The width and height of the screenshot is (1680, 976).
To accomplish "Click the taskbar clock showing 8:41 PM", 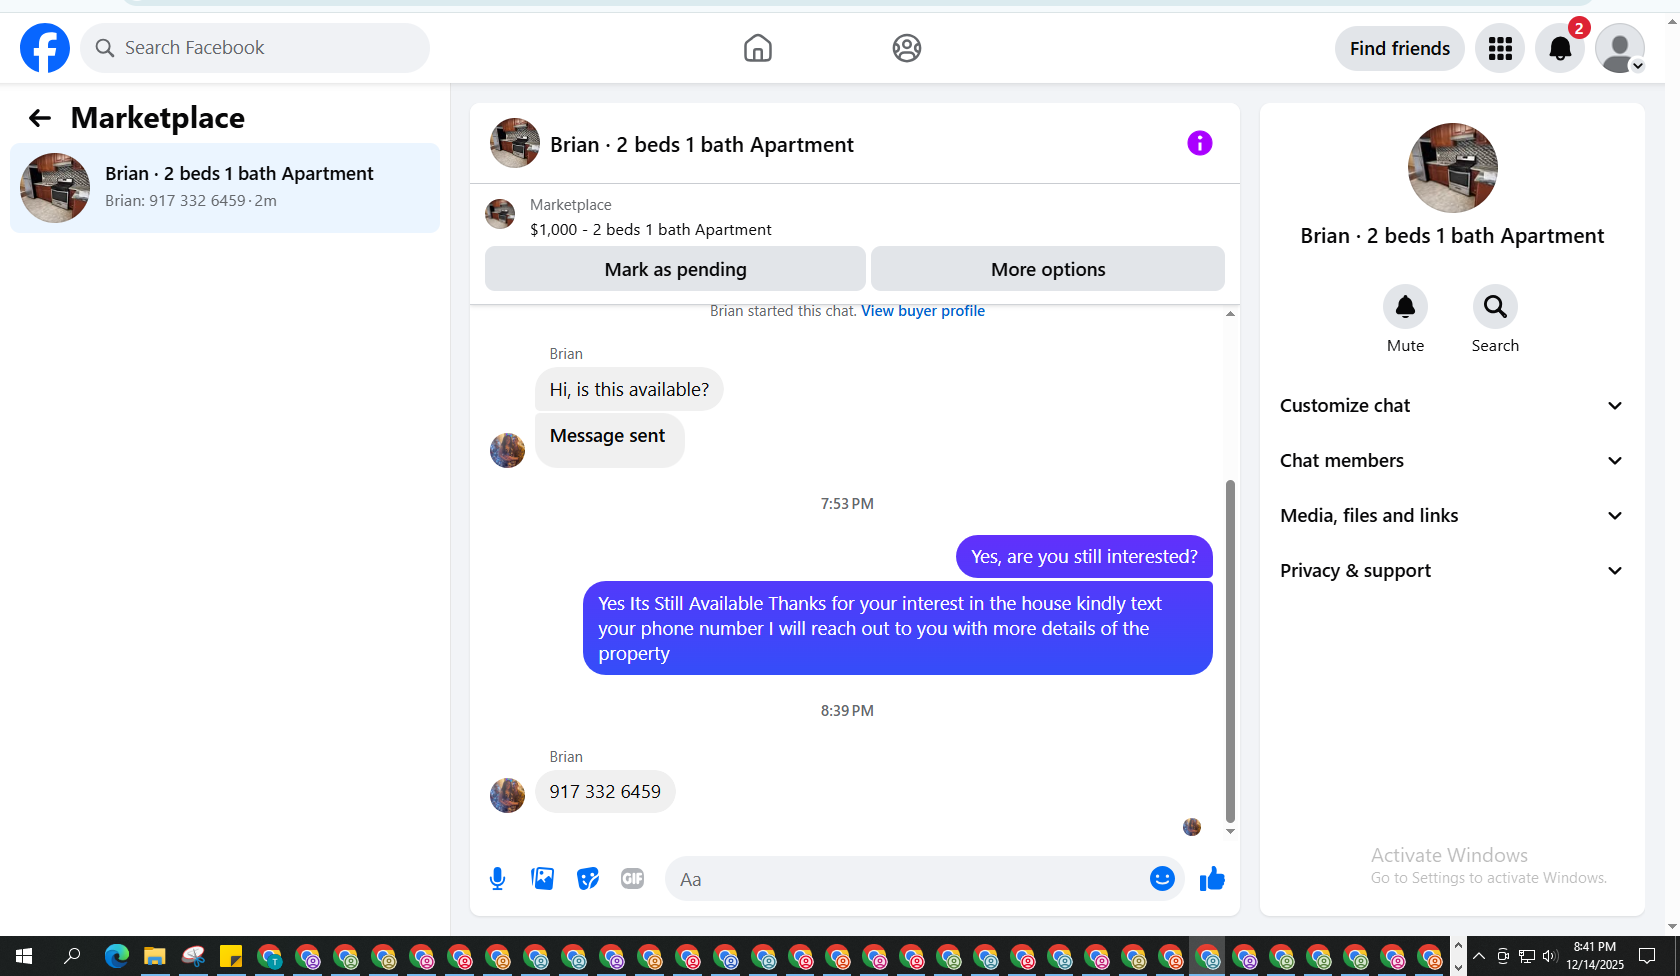I will 1594,956.
